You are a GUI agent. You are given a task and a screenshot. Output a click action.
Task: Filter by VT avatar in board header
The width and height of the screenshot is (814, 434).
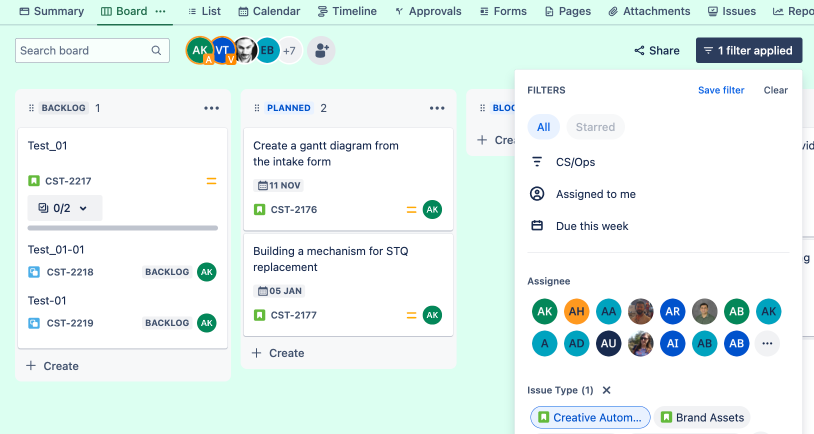pyautogui.click(x=223, y=50)
